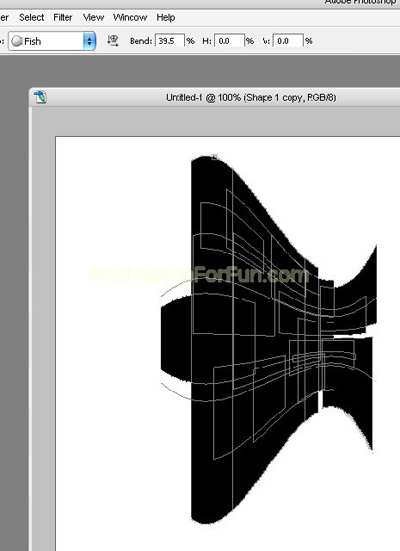Open the Fish warp style dropdown

pyautogui.click(x=52, y=41)
